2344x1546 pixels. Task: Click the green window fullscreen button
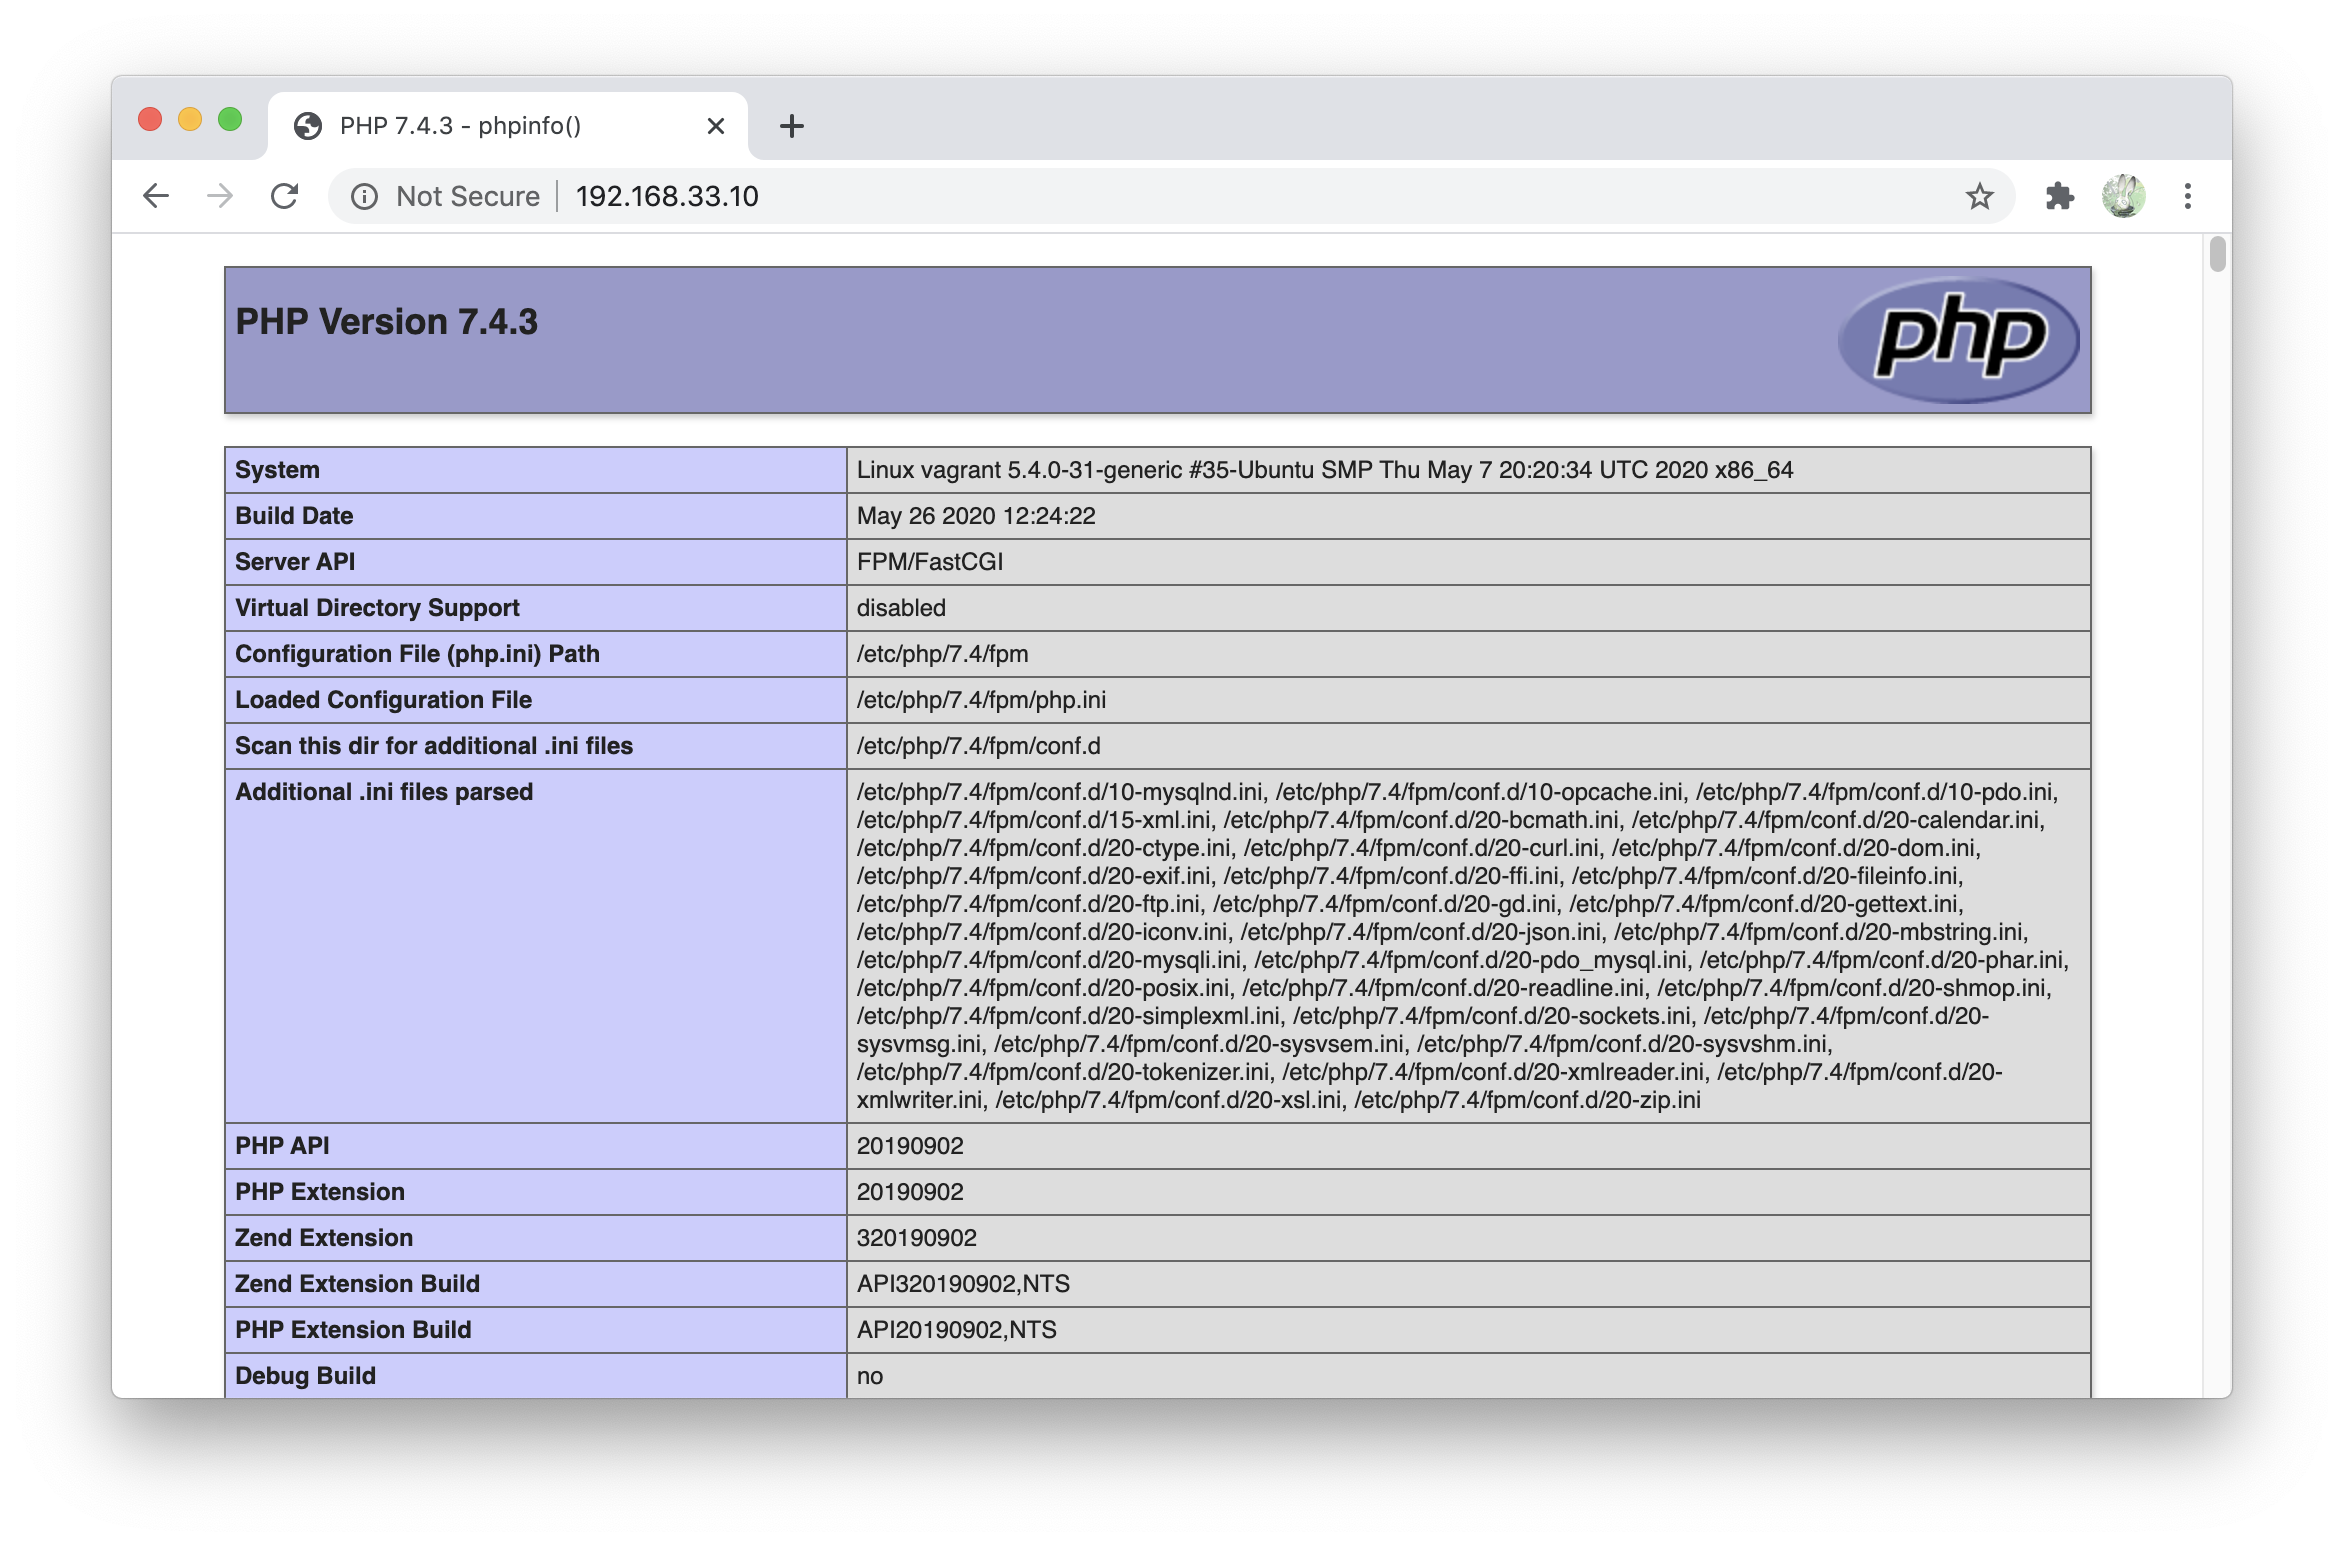point(230,120)
